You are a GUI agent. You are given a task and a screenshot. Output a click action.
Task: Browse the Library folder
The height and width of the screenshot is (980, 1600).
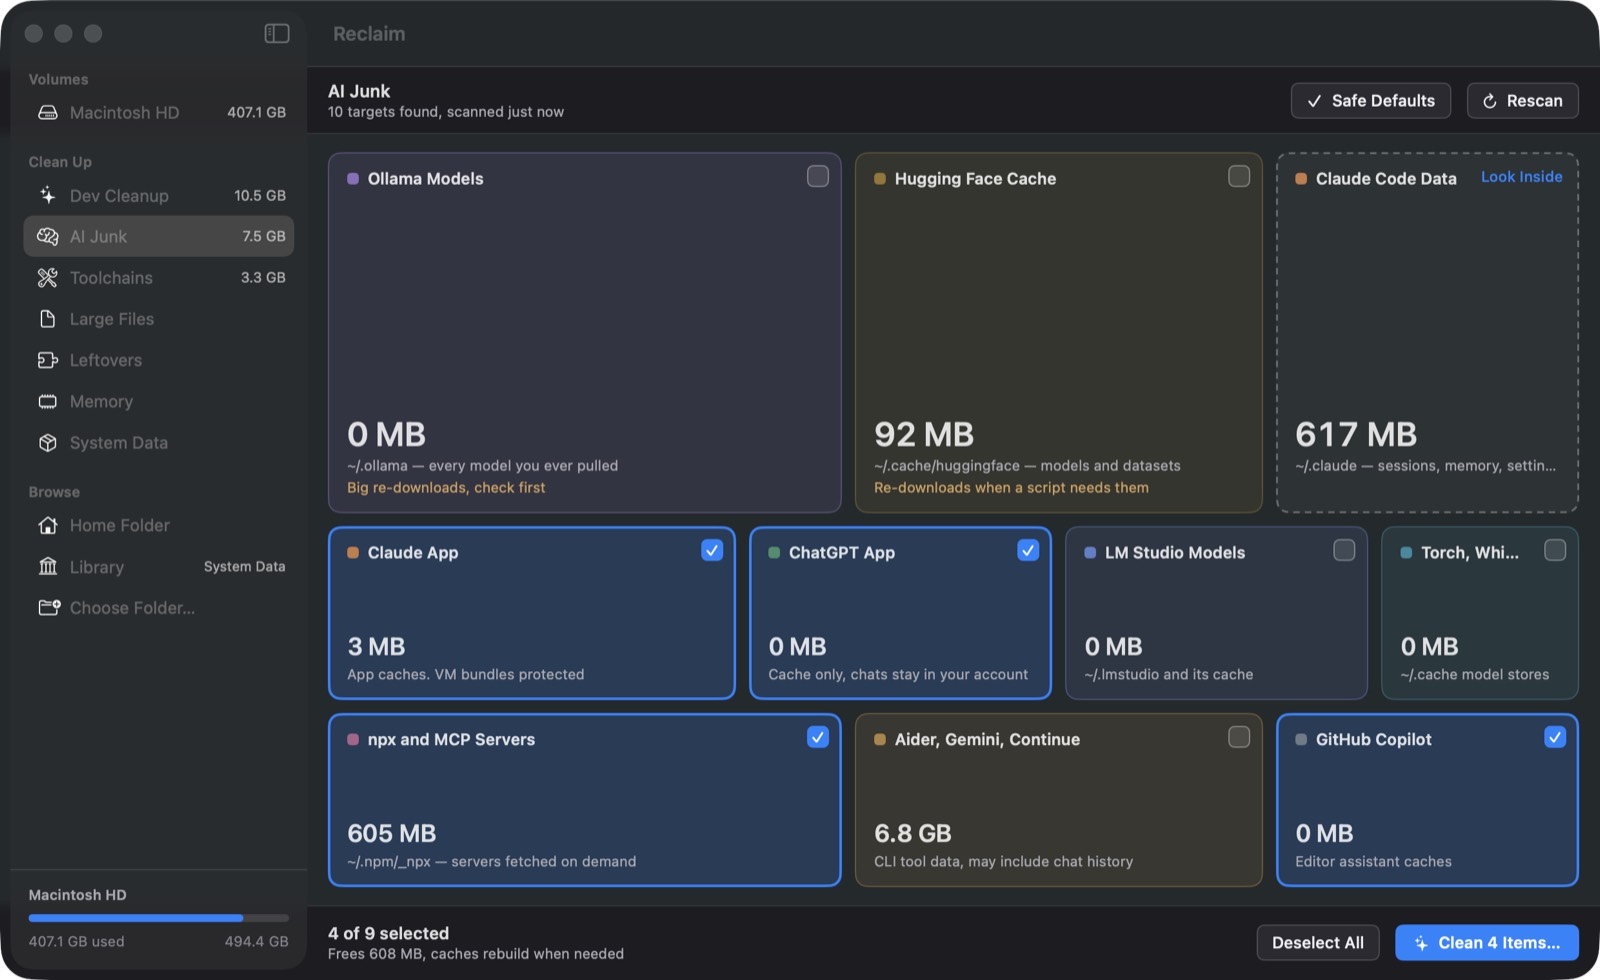tap(159, 567)
